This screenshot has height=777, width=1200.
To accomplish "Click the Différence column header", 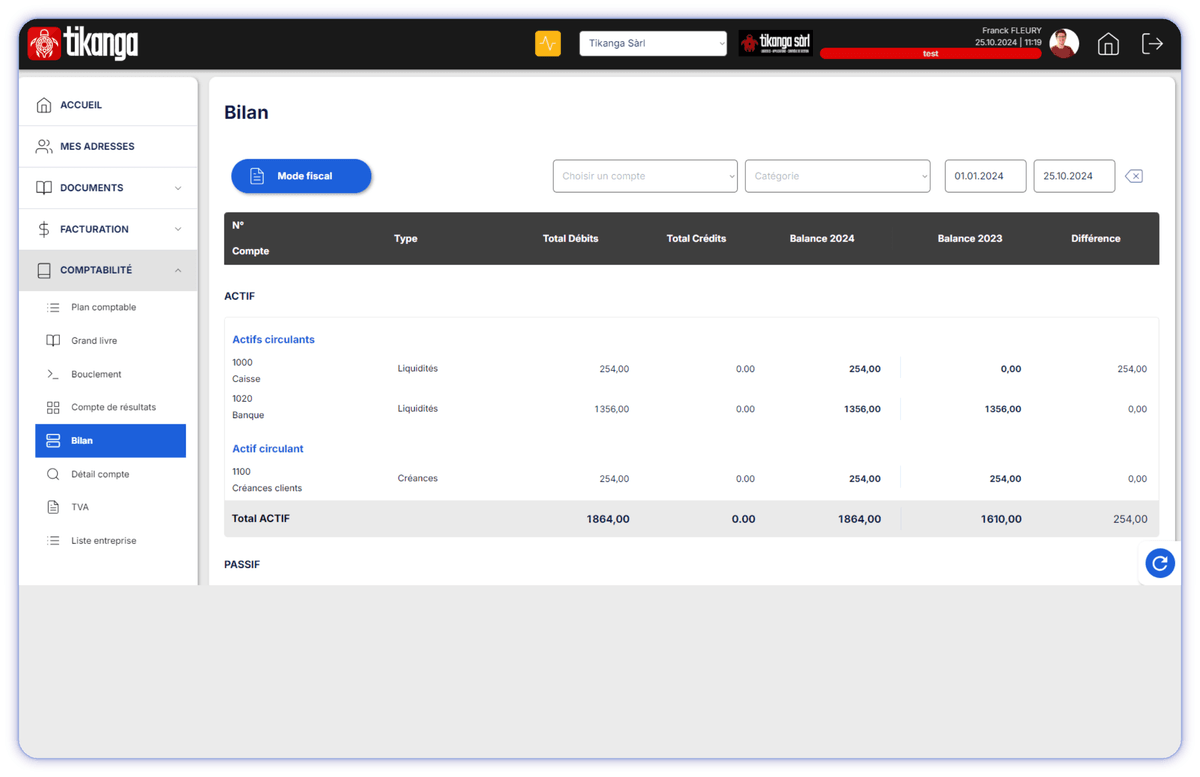I will pos(1096,239).
